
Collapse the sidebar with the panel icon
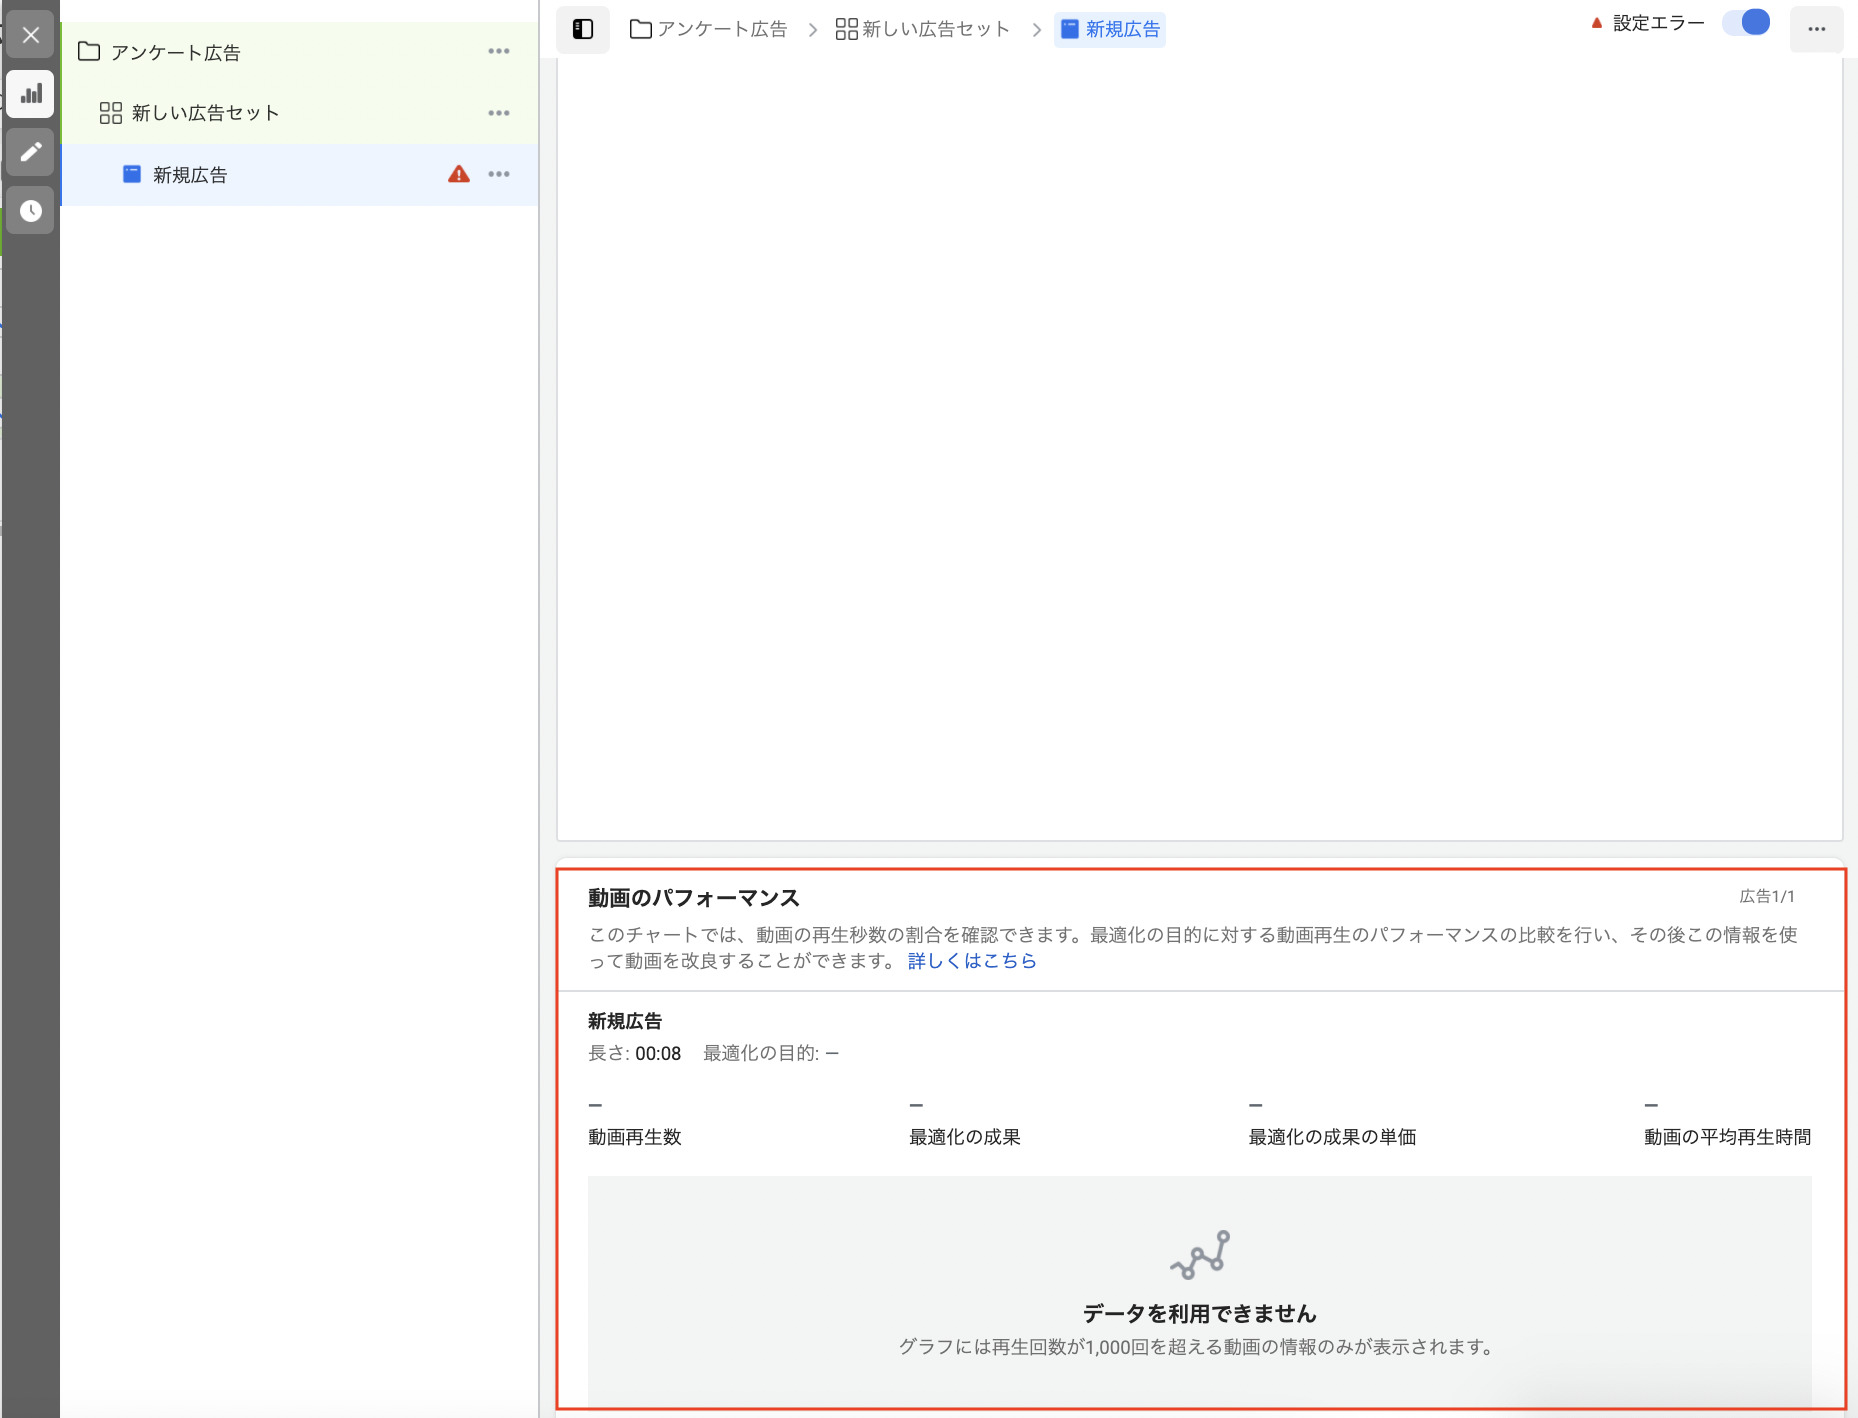coord(582,29)
